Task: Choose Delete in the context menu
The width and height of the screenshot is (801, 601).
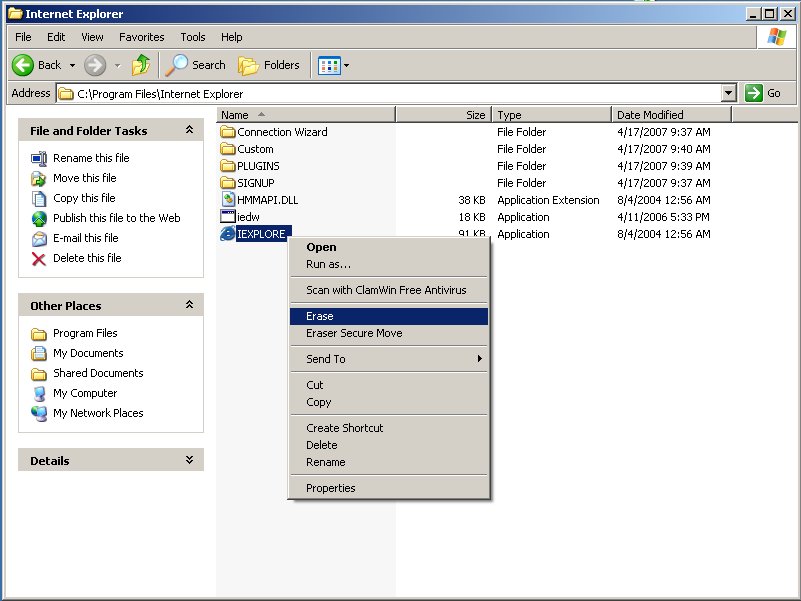Action: click(x=389, y=445)
